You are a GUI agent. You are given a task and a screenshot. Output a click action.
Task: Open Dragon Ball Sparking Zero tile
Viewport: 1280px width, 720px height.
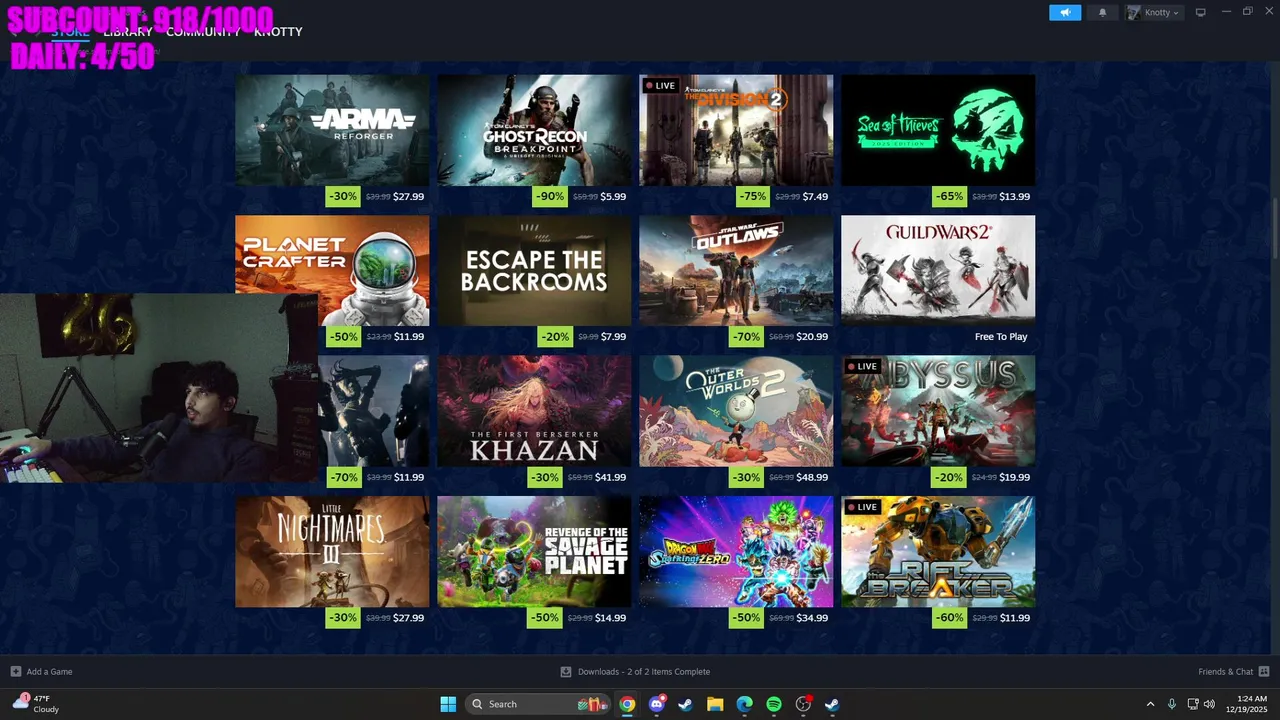pos(736,552)
